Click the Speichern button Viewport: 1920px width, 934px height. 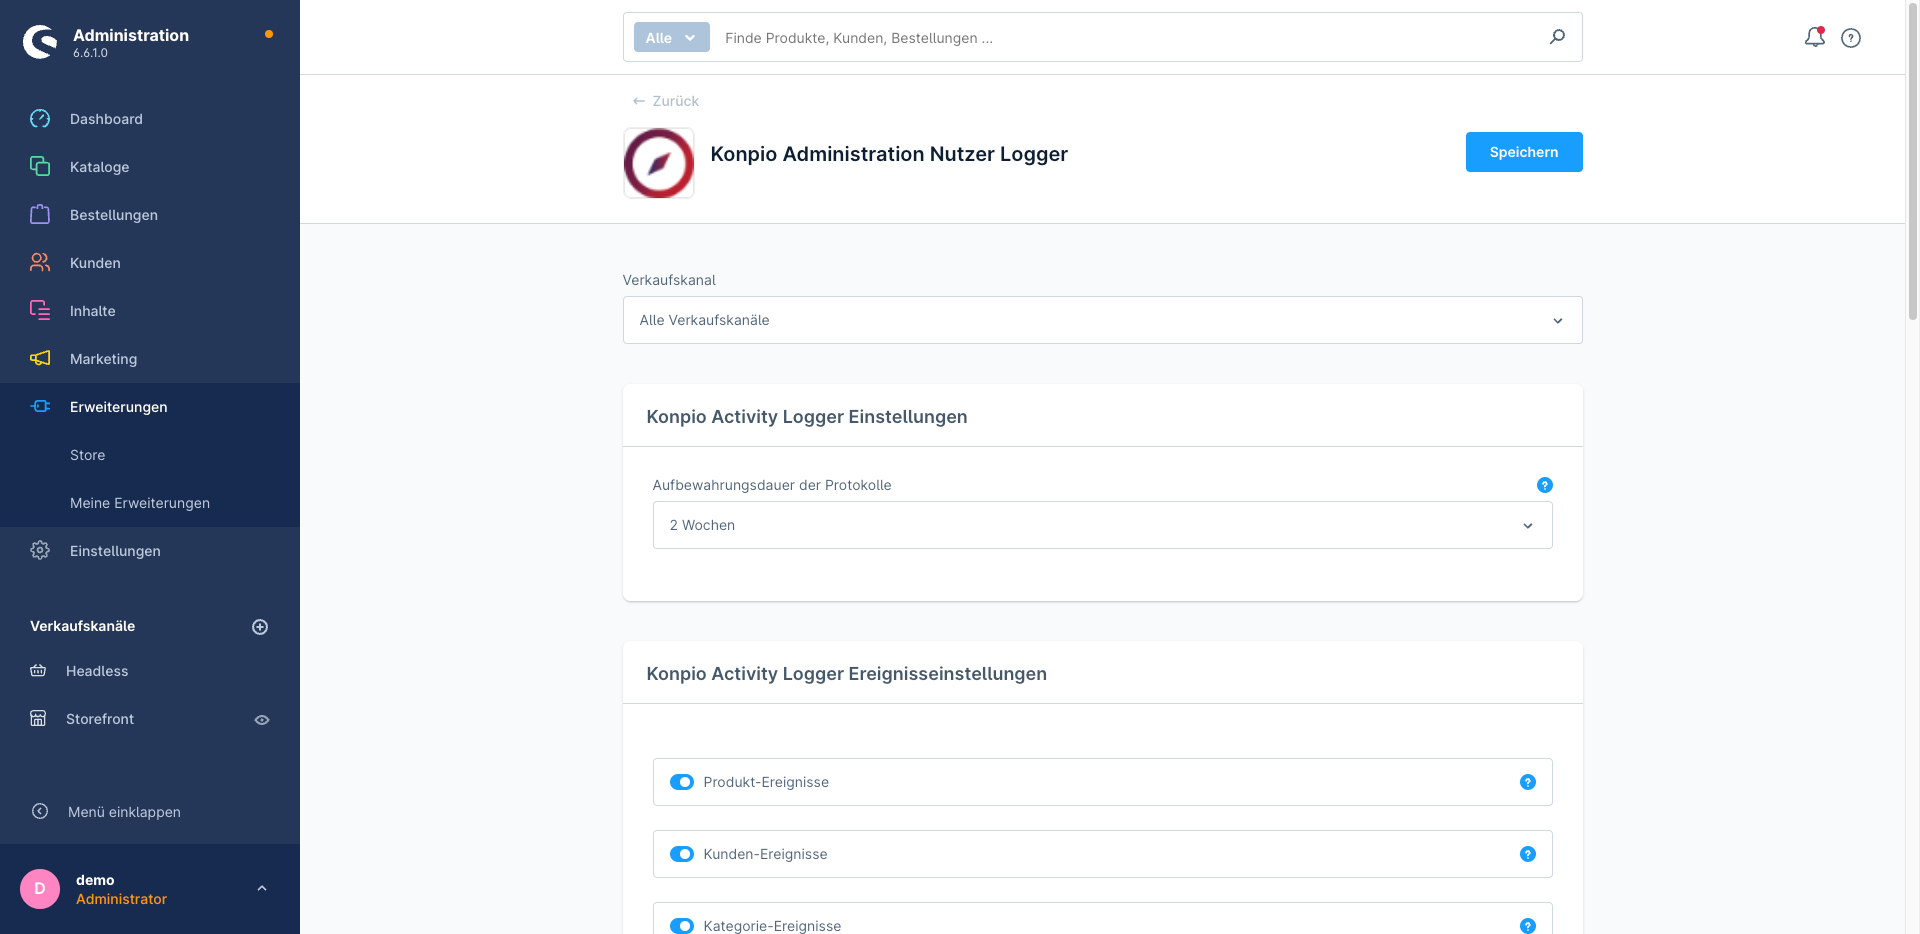click(x=1524, y=152)
